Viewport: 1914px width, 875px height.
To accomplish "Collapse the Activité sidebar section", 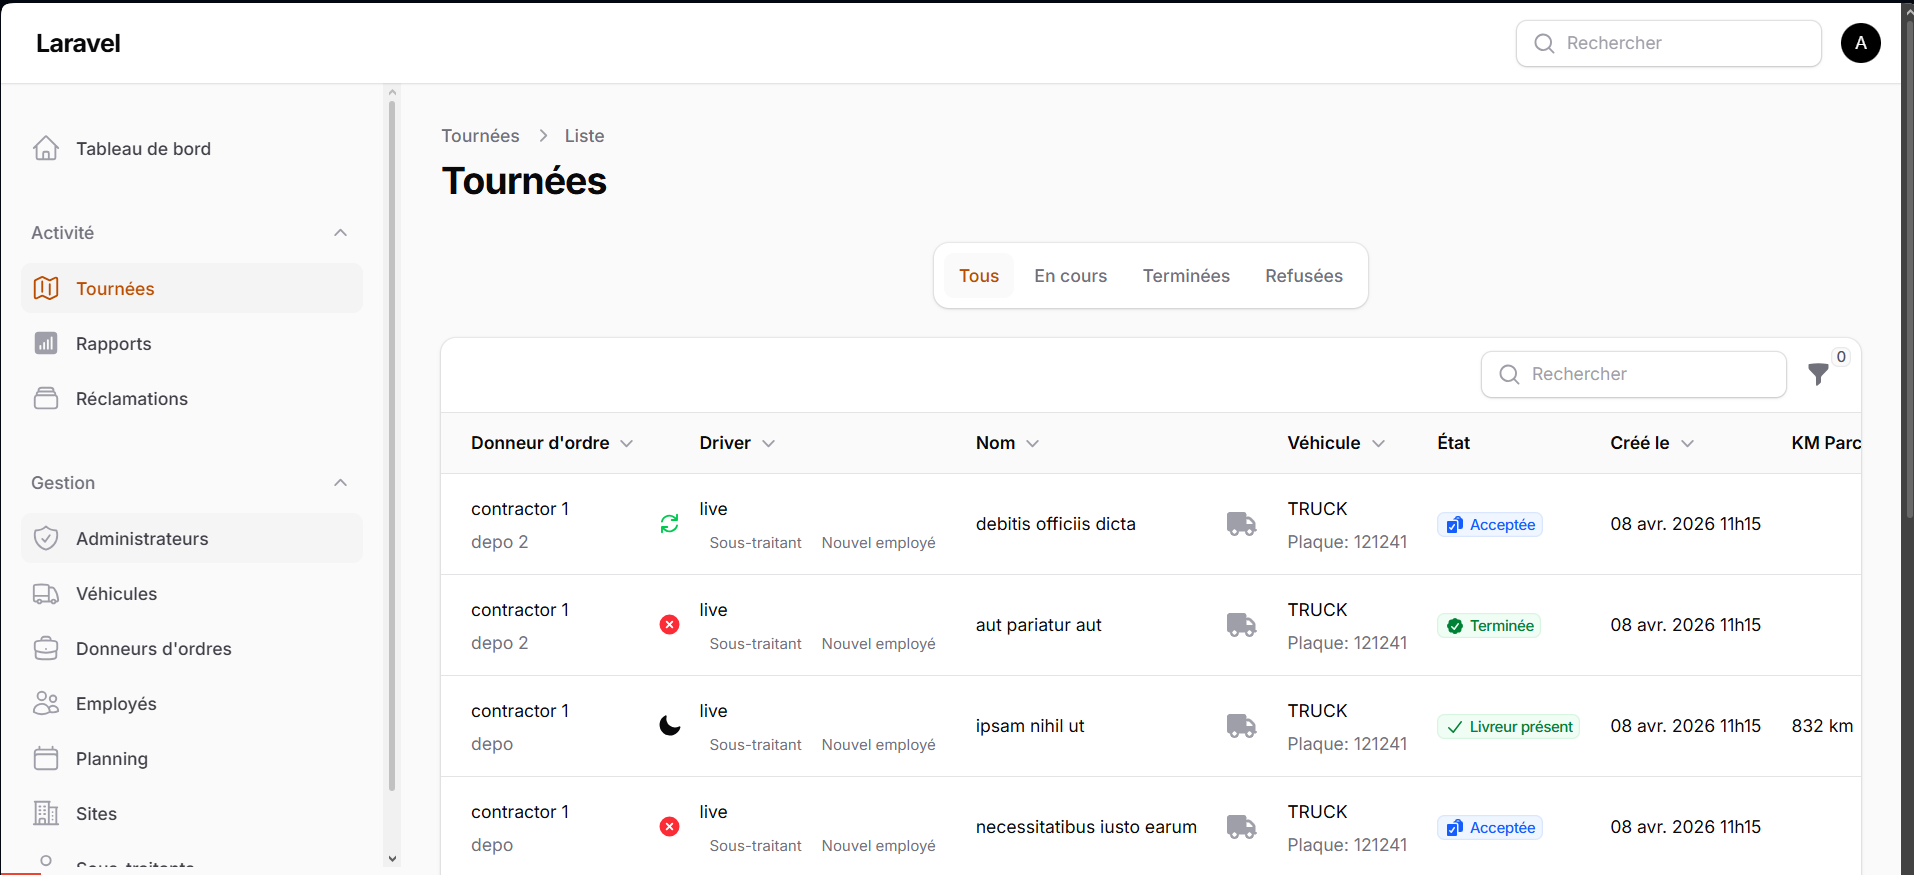I will click(340, 233).
